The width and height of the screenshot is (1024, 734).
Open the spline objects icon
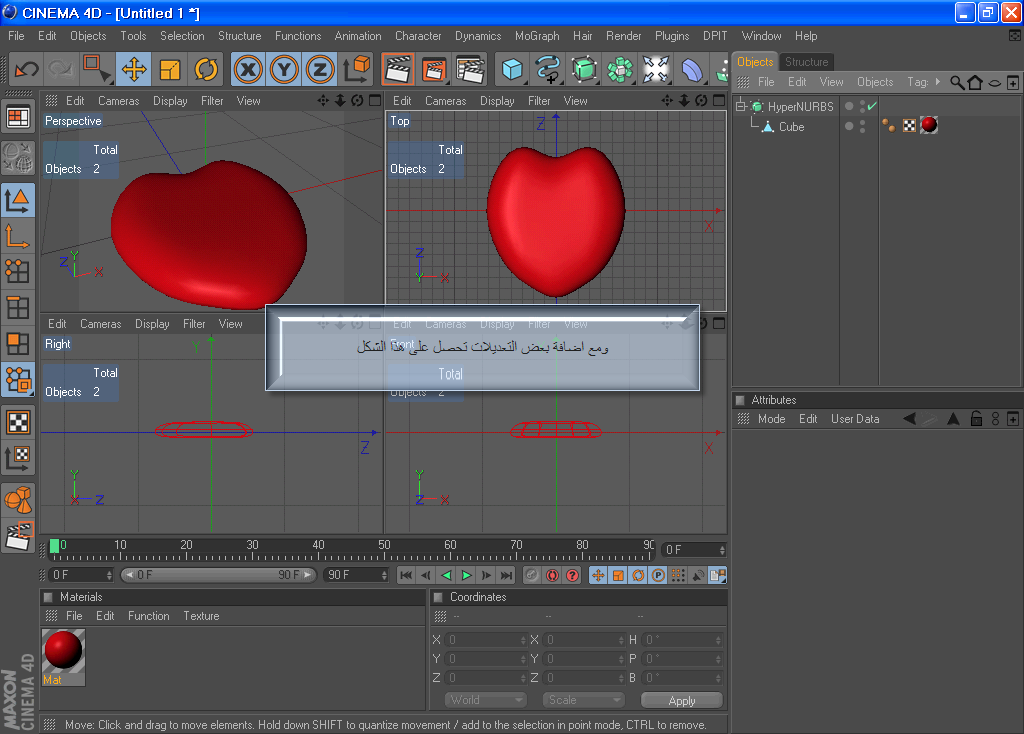pyautogui.click(x=548, y=69)
